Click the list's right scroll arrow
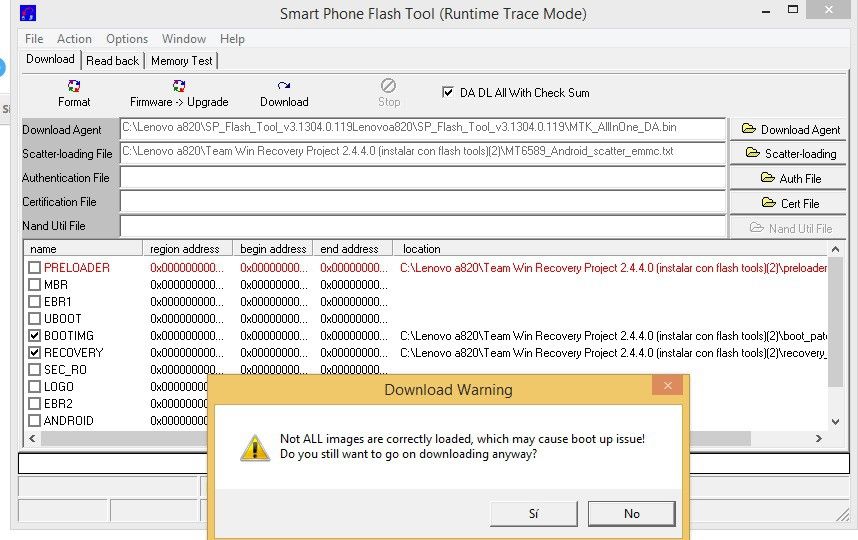Image resolution: width=858 pixels, height=540 pixels. [819, 438]
